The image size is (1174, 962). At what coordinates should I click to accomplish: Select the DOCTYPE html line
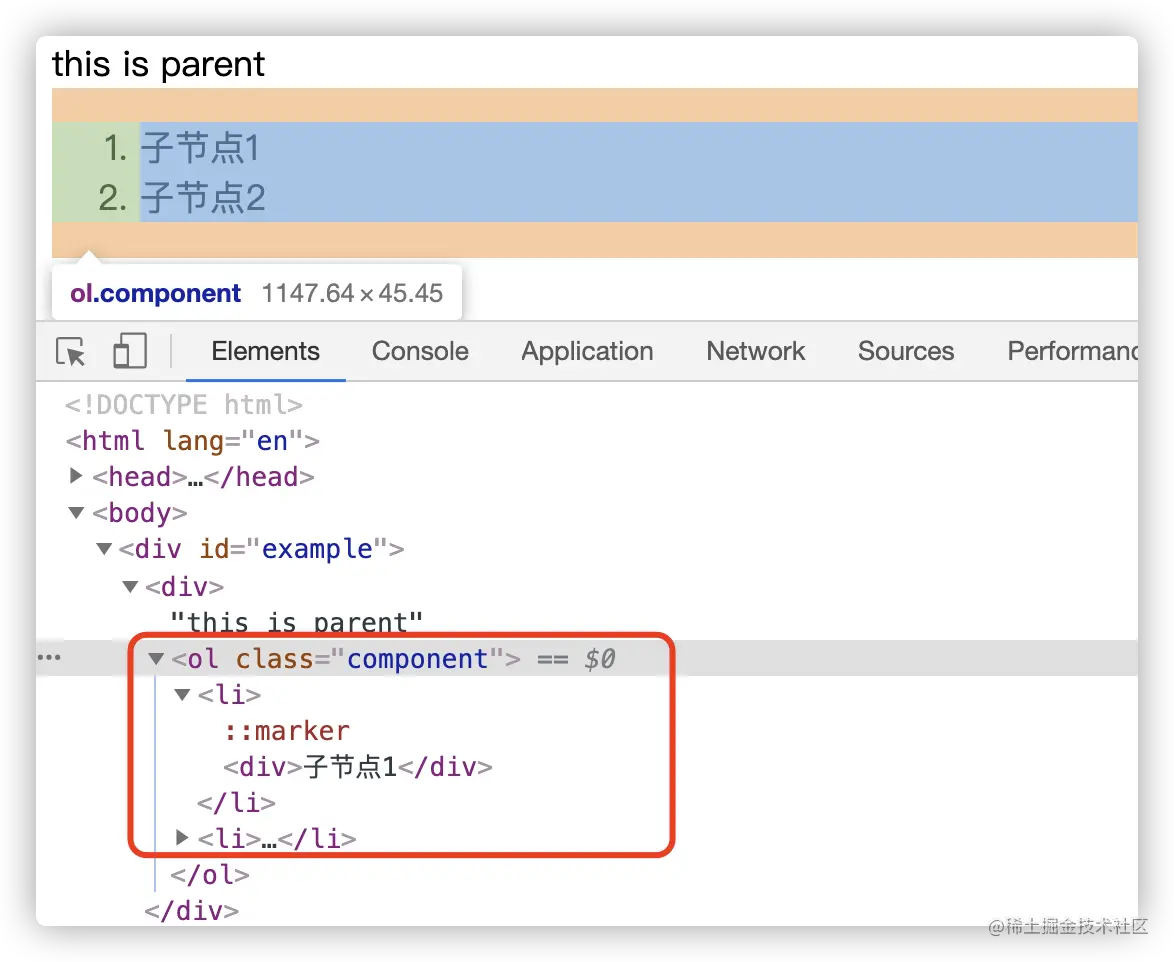click(183, 405)
